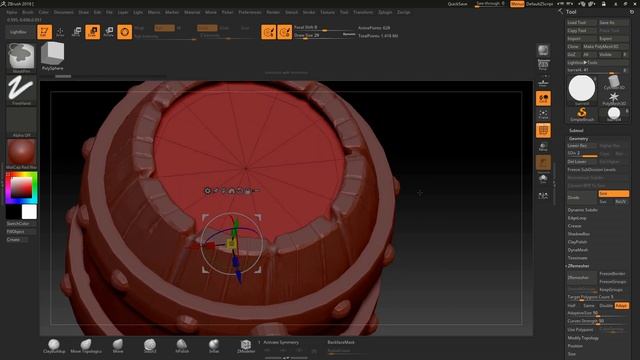Open the Zplugin menu
640x360 pixels.
click(x=385, y=12)
